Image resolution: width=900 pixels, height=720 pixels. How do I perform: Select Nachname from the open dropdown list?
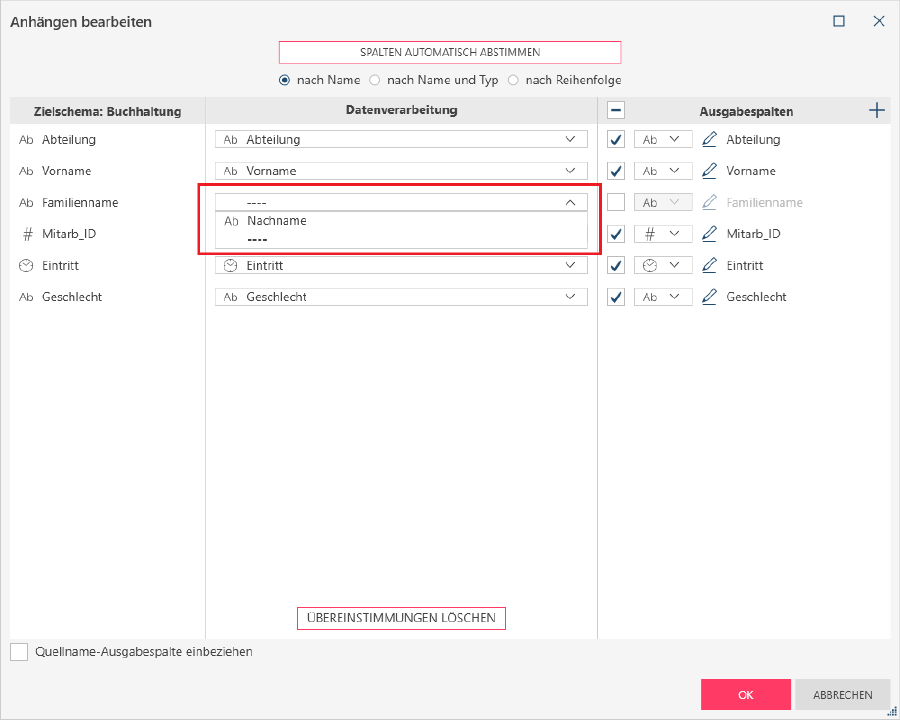[x=277, y=221]
